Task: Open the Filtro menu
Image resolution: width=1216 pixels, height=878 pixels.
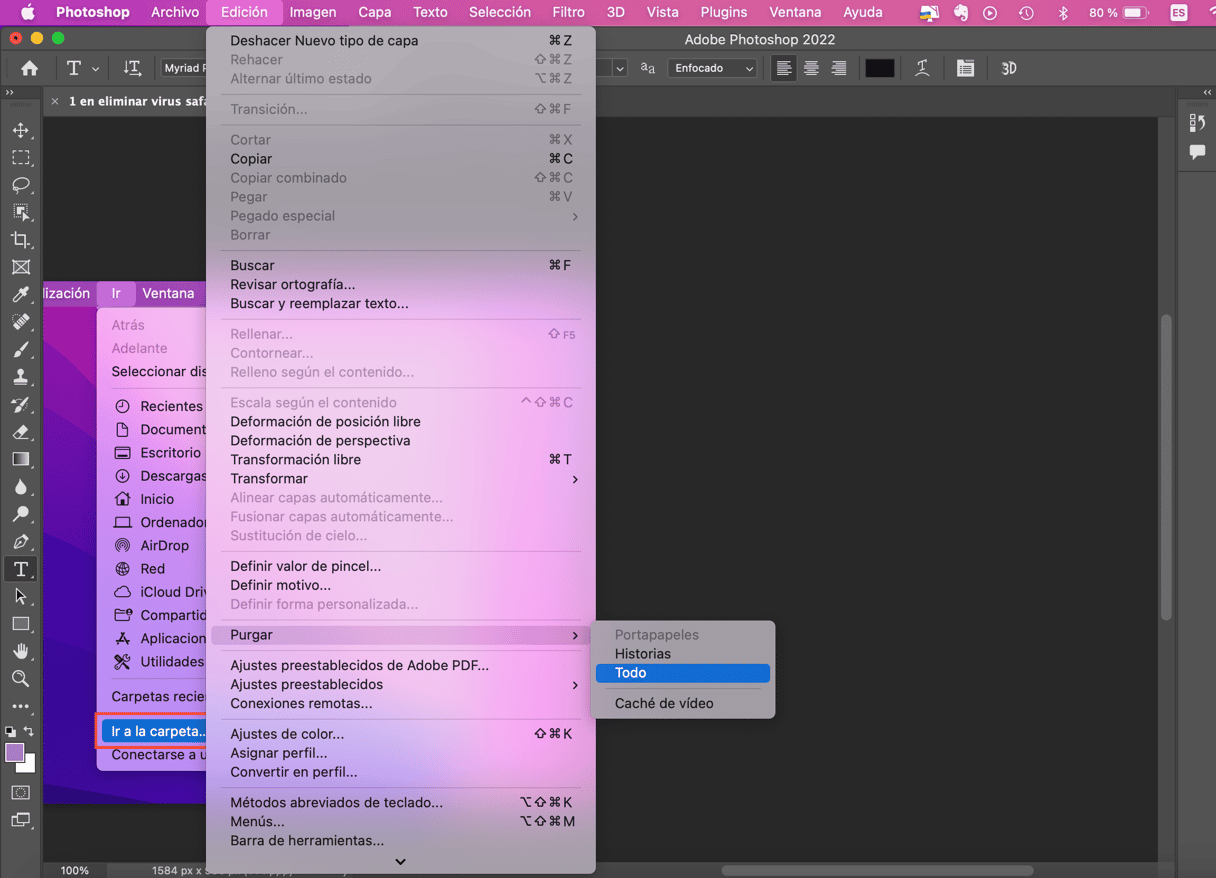Action: pyautogui.click(x=568, y=12)
